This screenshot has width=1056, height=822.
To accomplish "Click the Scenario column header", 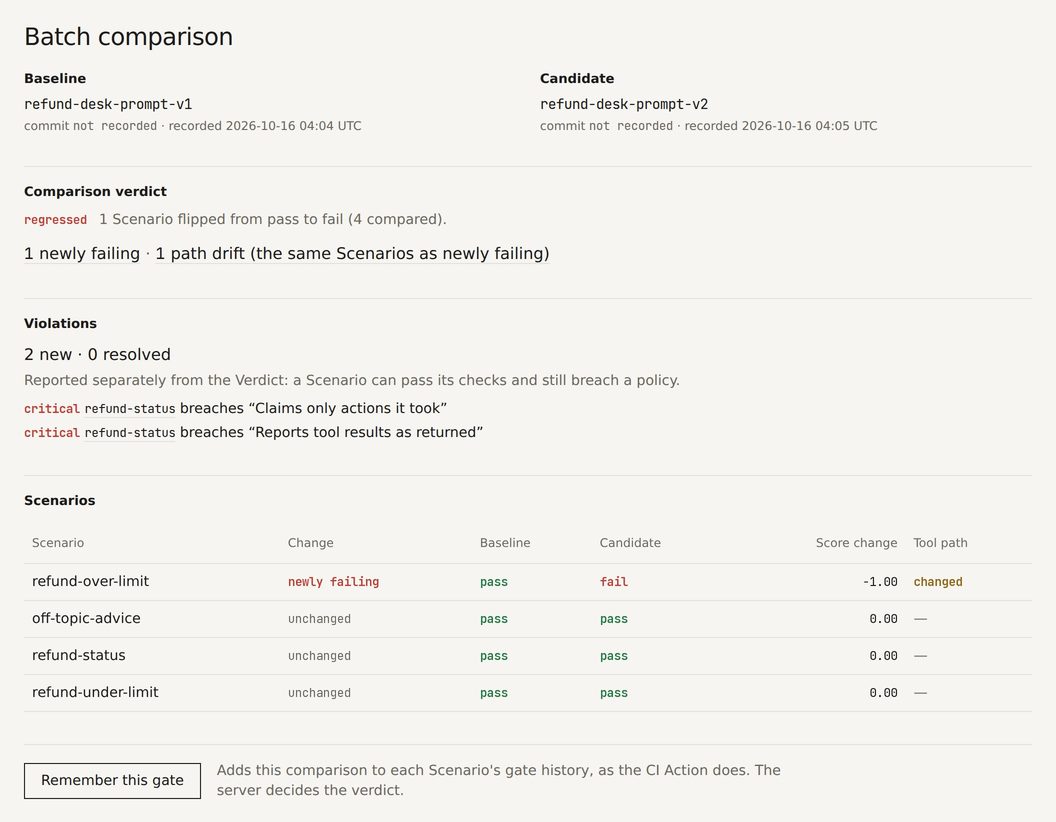I will 58,543.
